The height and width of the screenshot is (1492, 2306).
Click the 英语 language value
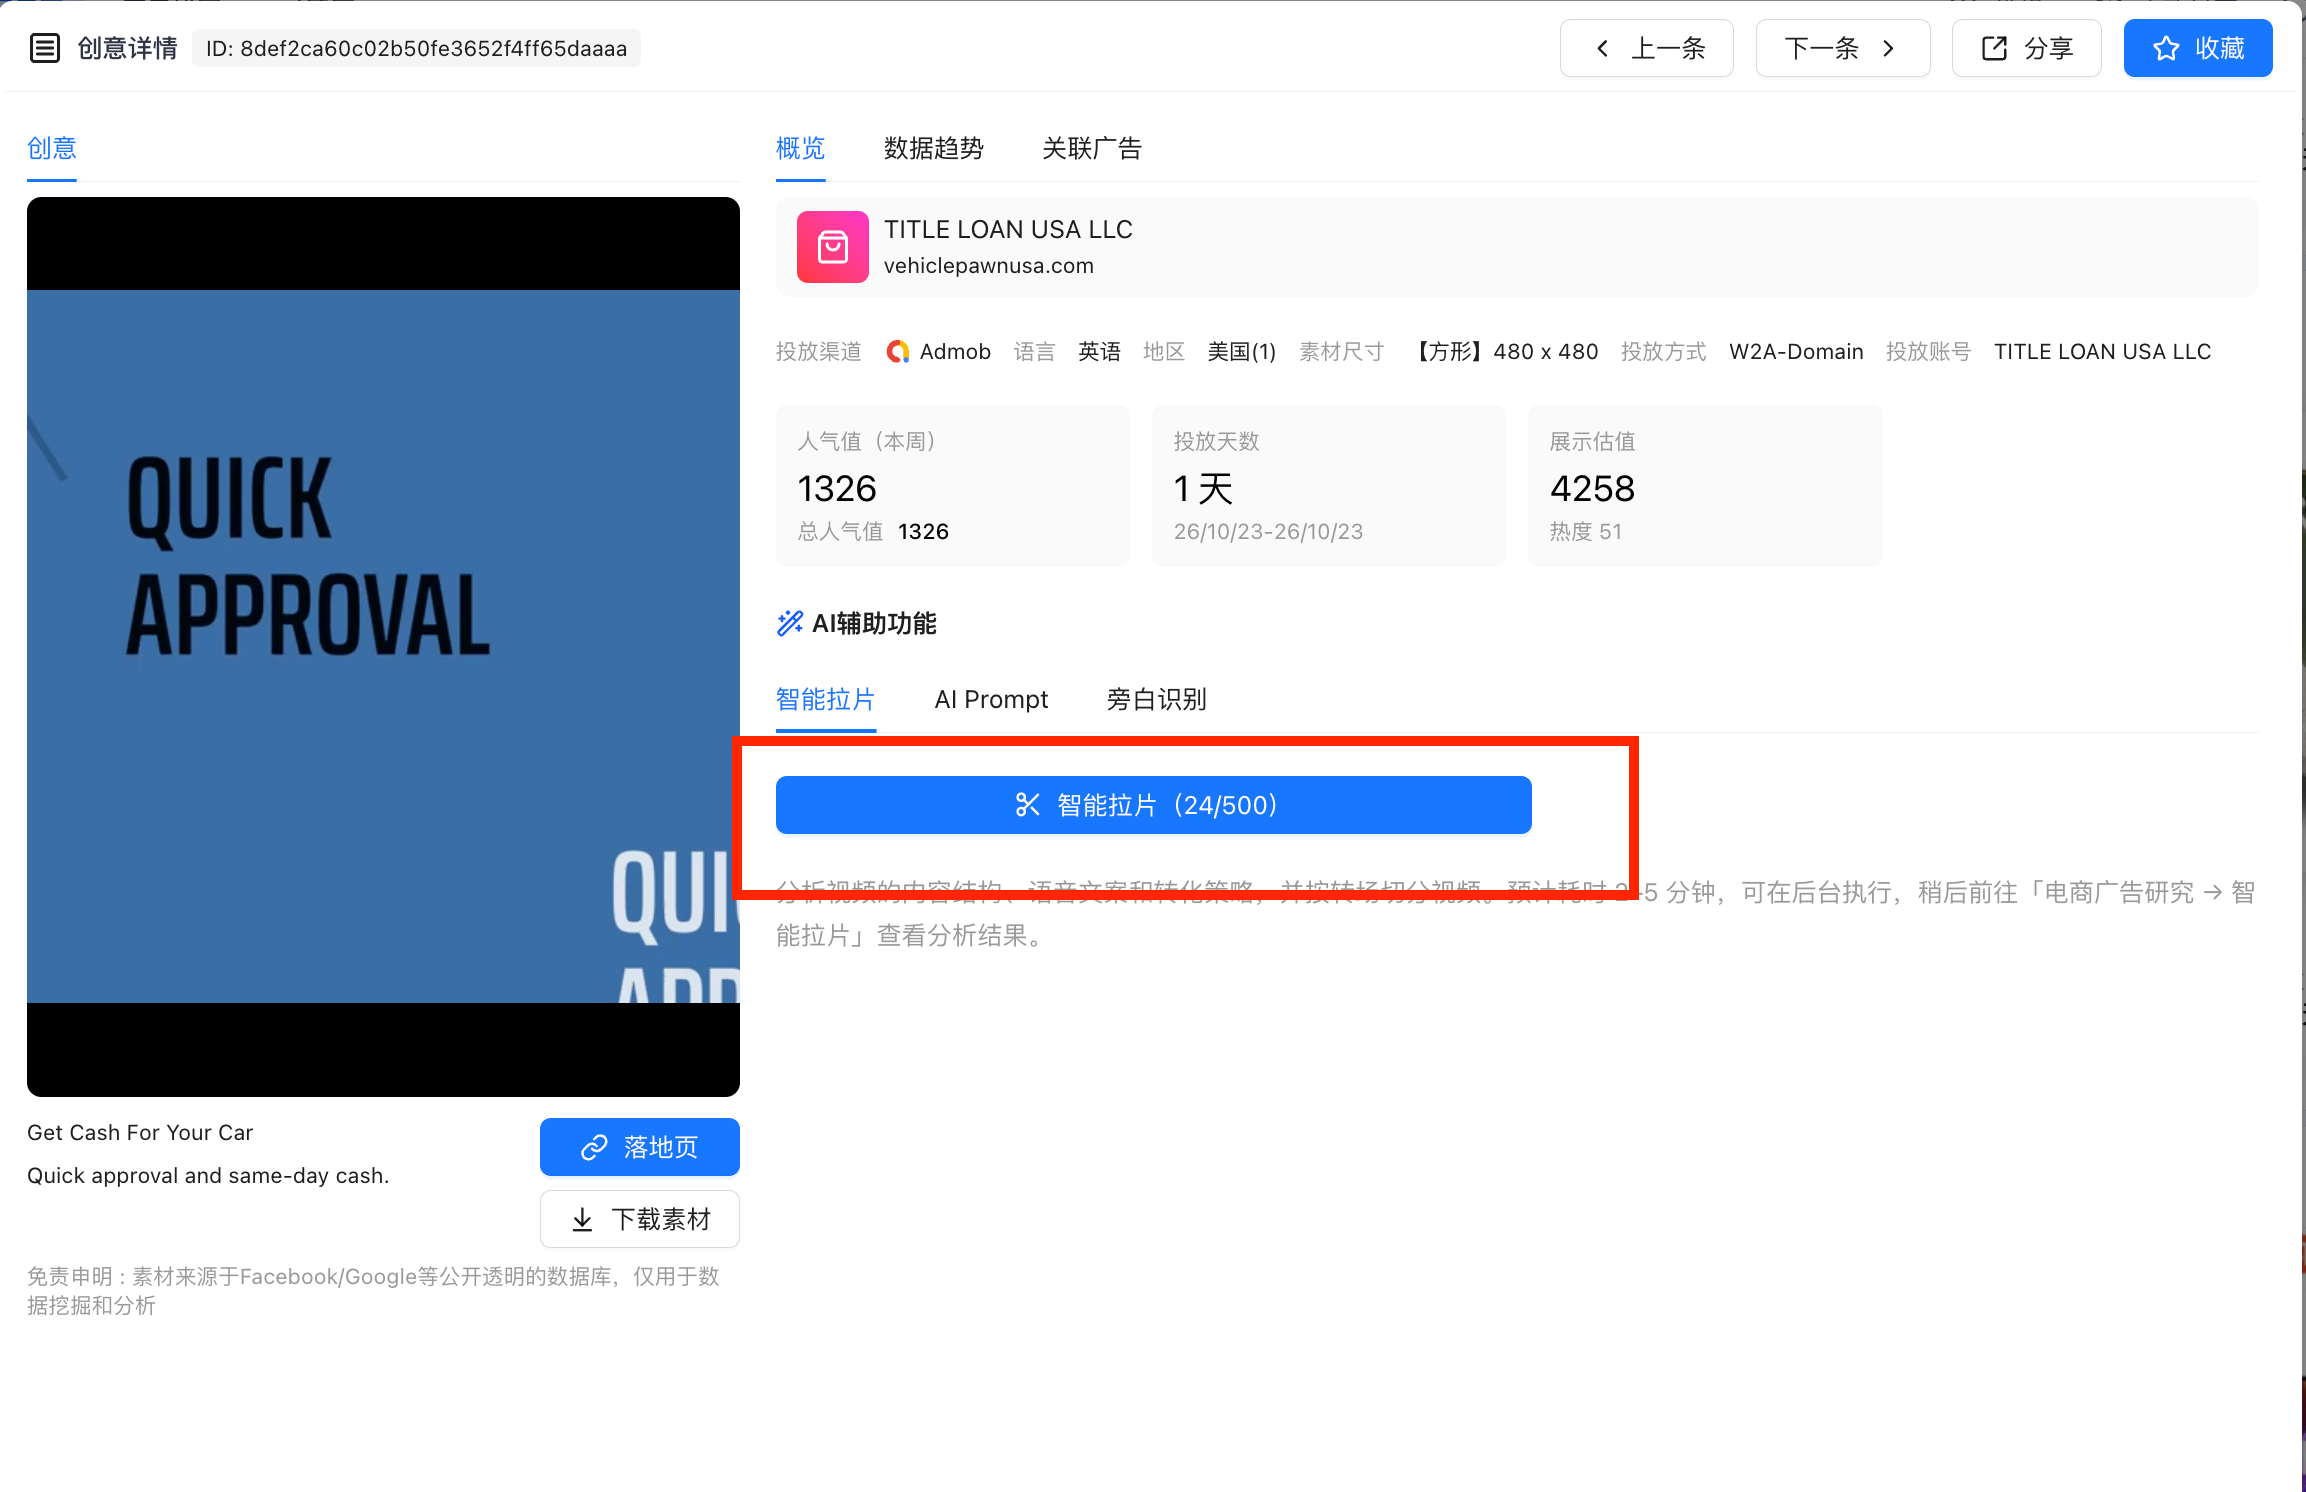tap(1099, 352)
